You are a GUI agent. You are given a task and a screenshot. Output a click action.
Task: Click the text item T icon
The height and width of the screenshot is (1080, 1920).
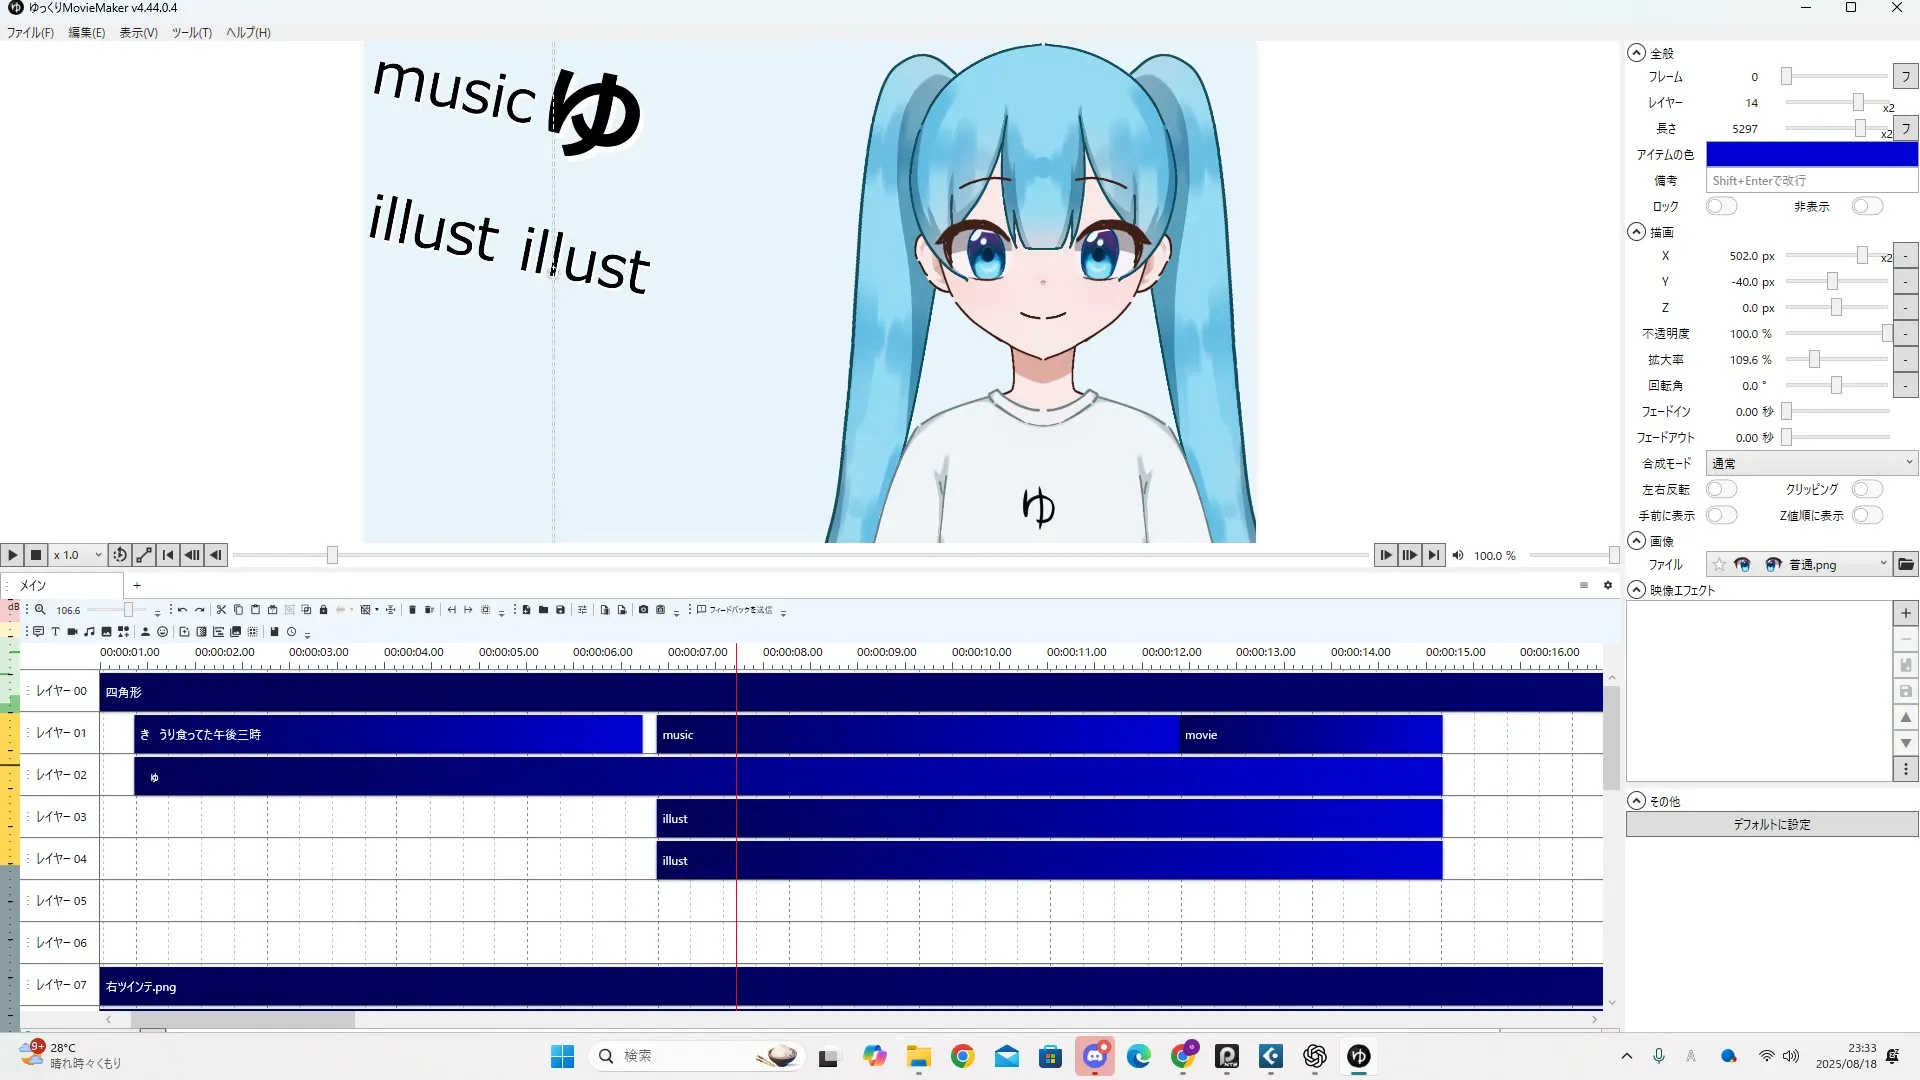[55, 631]
